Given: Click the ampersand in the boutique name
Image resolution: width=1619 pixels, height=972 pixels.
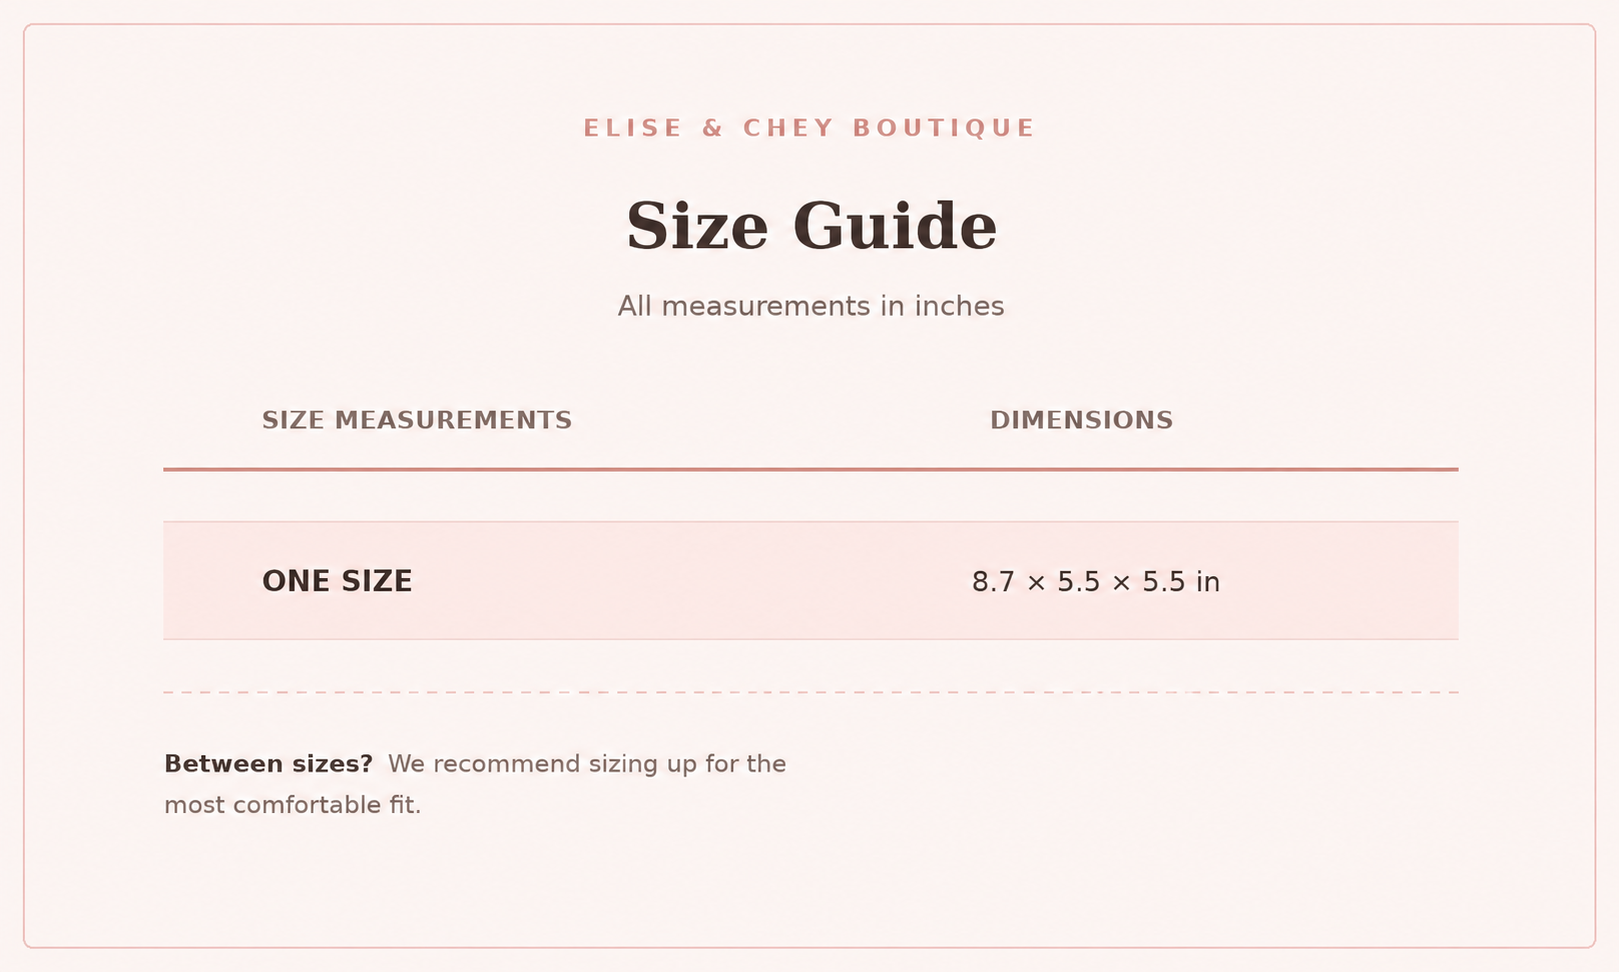Looking at the screenshot, I should click(712, 128).
